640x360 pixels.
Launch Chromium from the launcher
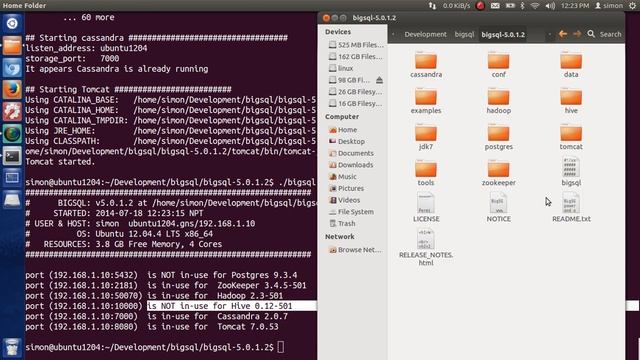click(x=12, y=68)
